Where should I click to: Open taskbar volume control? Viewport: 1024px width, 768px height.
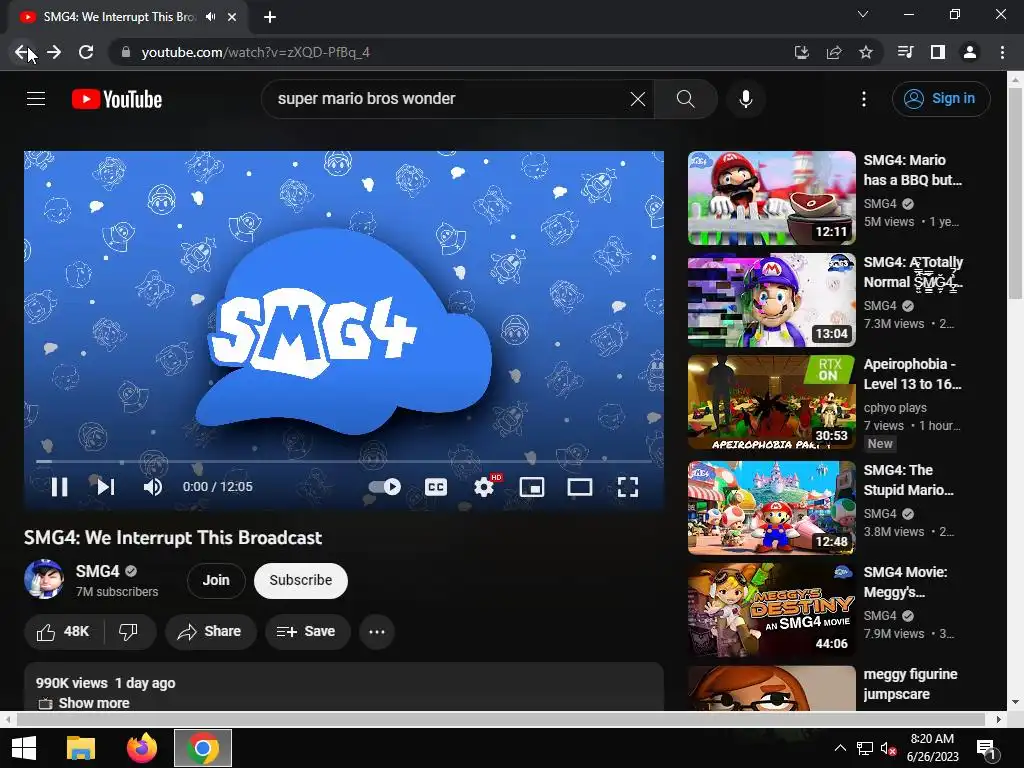(888, 748)
